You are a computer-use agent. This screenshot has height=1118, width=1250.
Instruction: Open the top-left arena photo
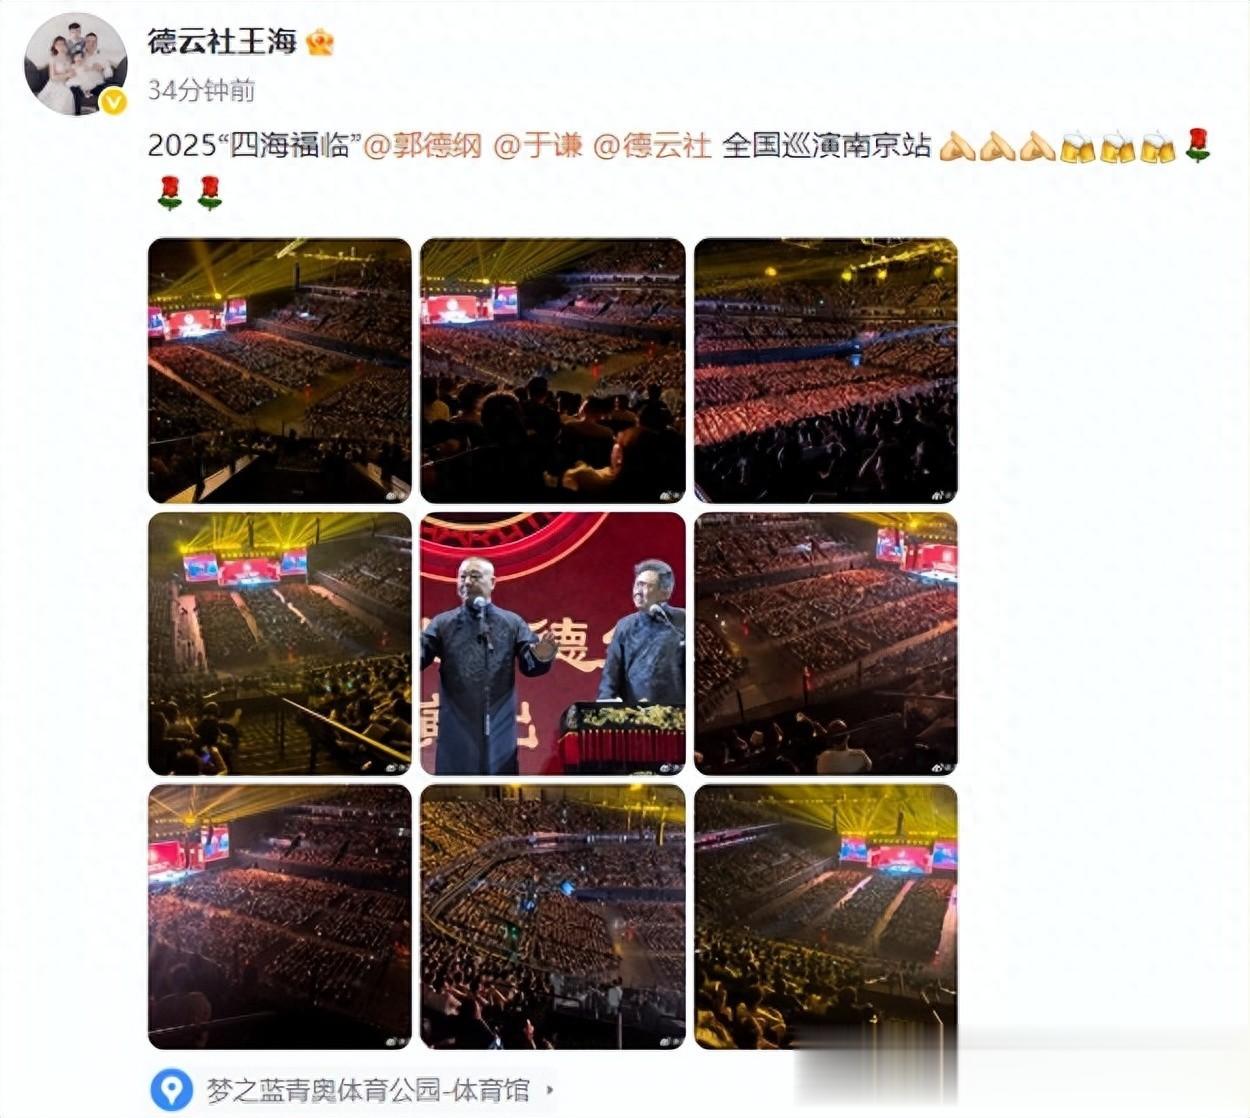[280, 371]
